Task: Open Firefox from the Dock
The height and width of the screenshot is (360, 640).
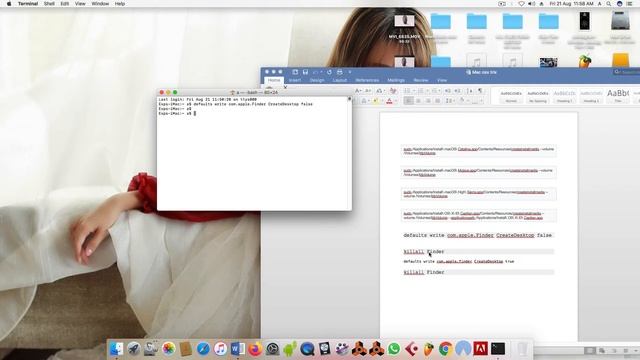Action: pos(255,349)
